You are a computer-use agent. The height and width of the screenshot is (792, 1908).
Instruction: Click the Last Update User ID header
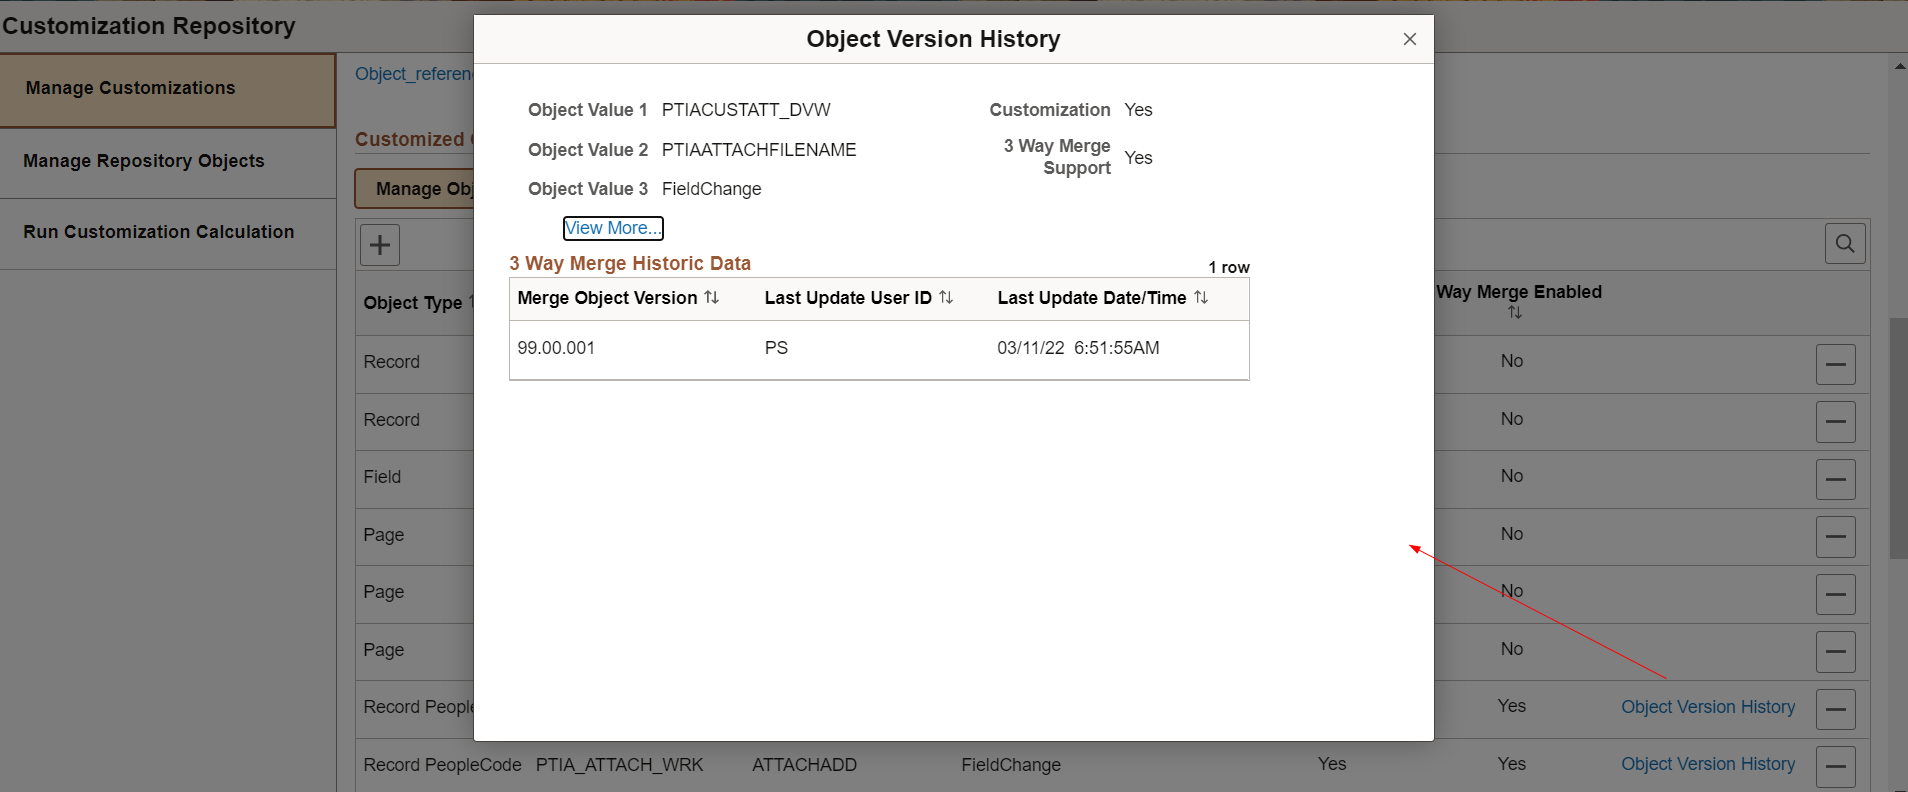(848, 298)
